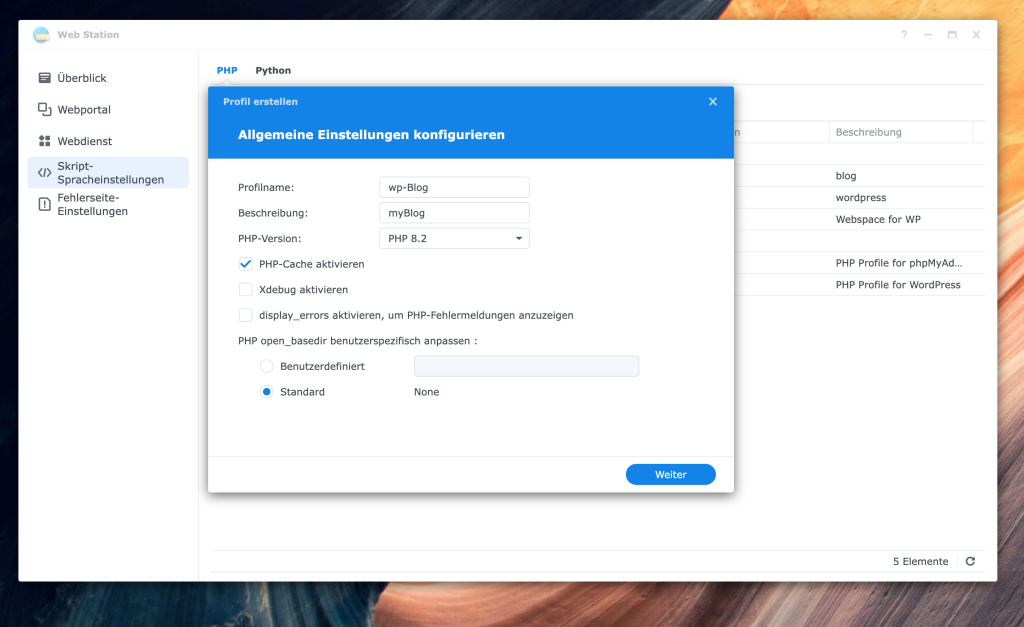The image size is (1024, 627).
Task: Click the Profilname input field
Action: (x=454, y=188)
